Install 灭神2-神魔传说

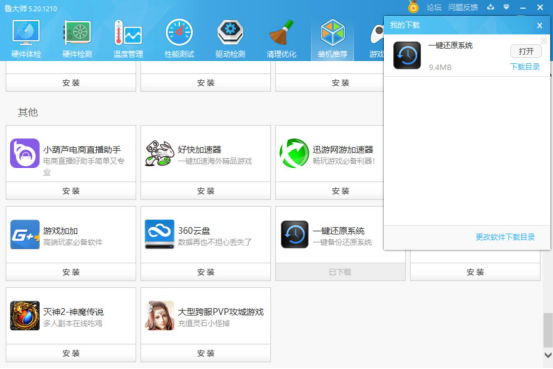coord(71,353)
